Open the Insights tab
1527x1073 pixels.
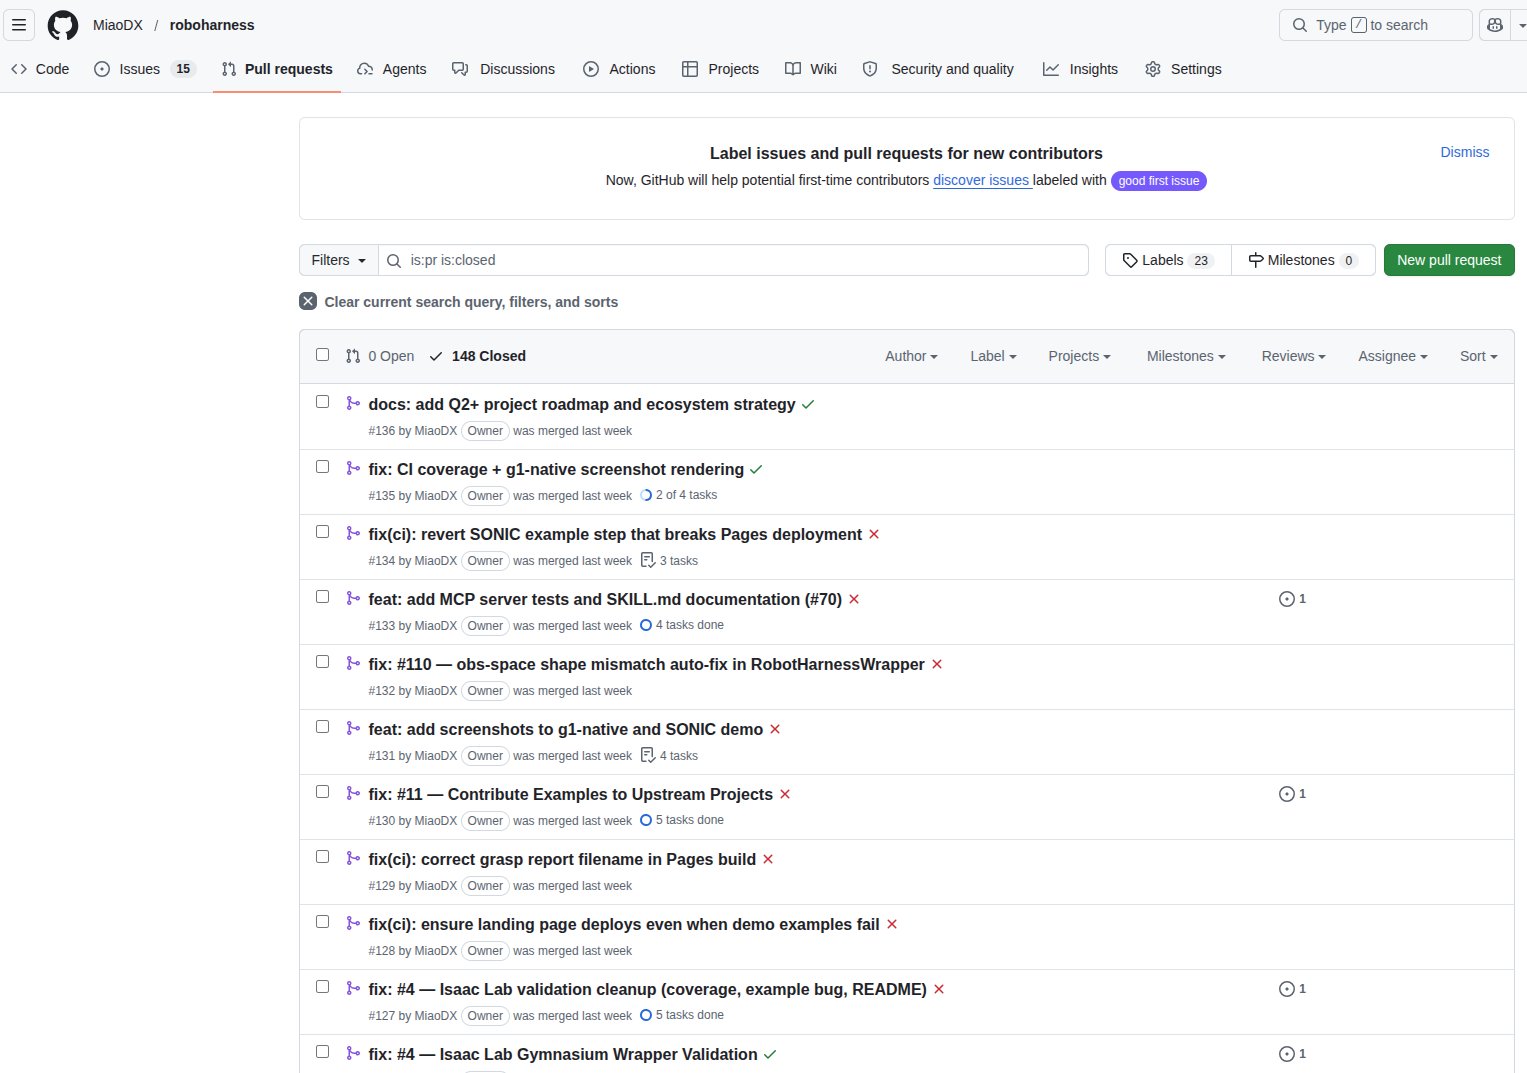(x=1080, y=69)
